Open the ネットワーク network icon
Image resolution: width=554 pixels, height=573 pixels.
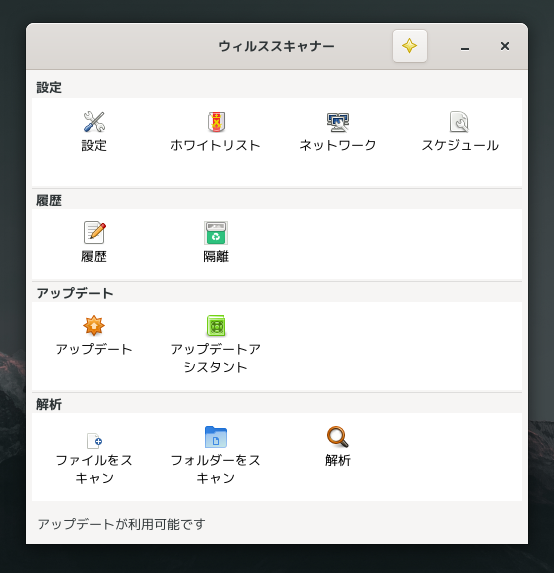tap(338, 122)
